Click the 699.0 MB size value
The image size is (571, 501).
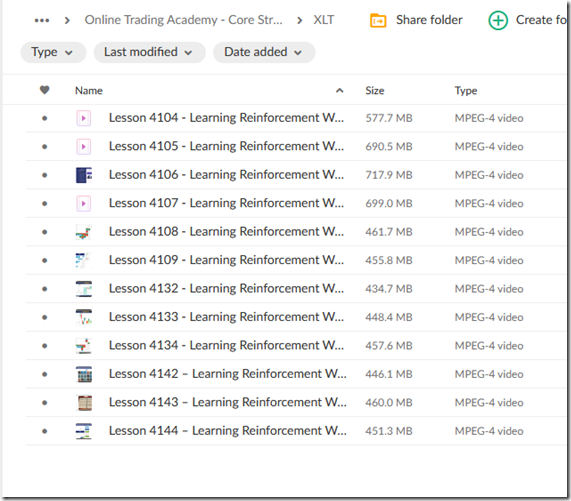pyautogui.click(x=389, y=204)
